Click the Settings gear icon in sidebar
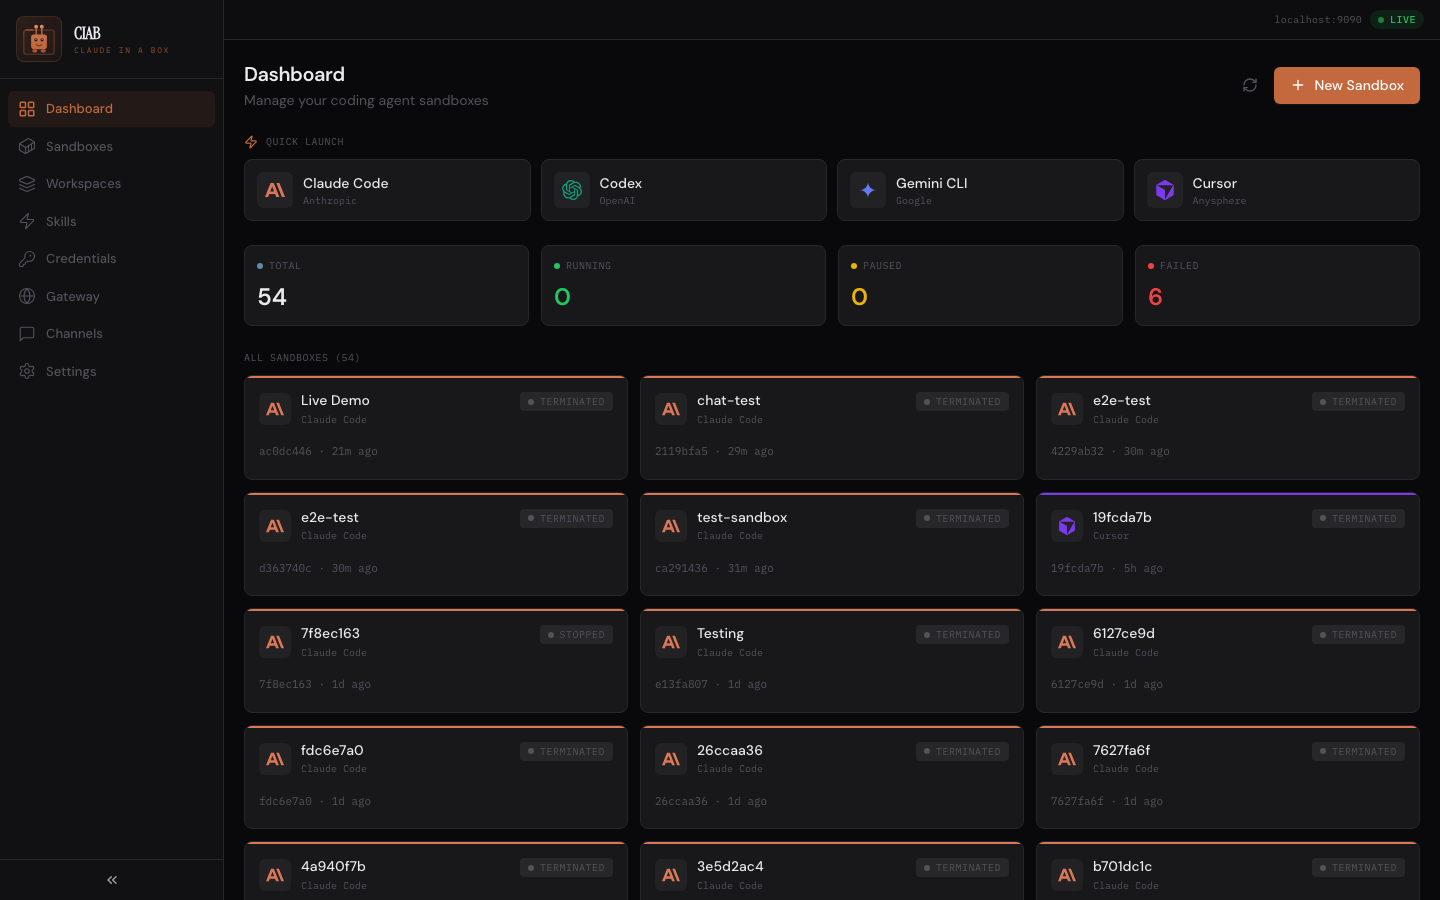 27,371
